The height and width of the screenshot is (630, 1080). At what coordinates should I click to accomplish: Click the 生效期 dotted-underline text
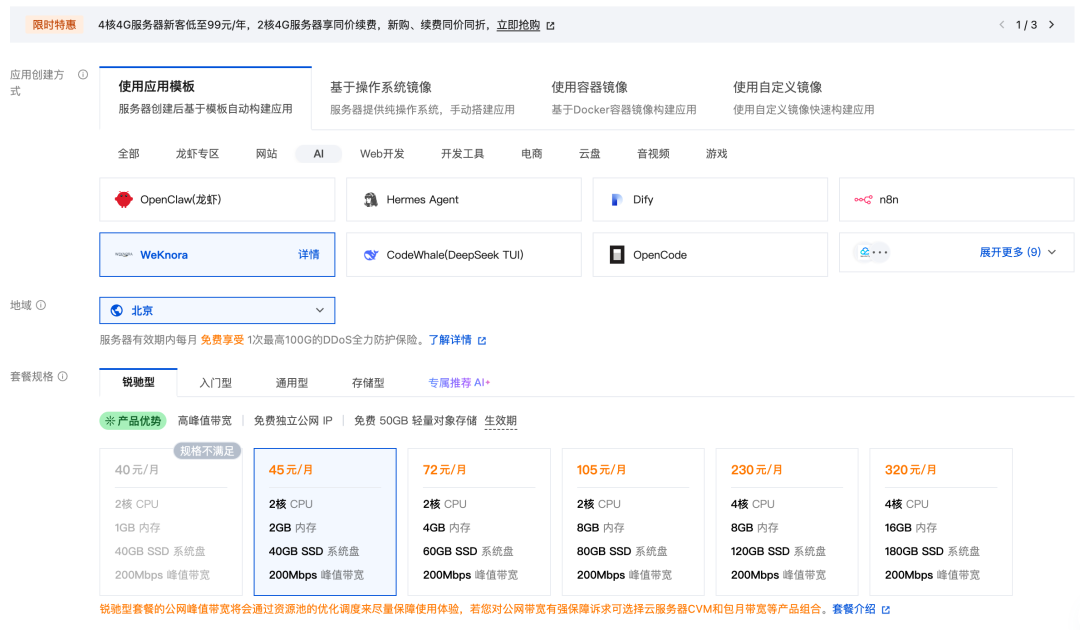501,421
